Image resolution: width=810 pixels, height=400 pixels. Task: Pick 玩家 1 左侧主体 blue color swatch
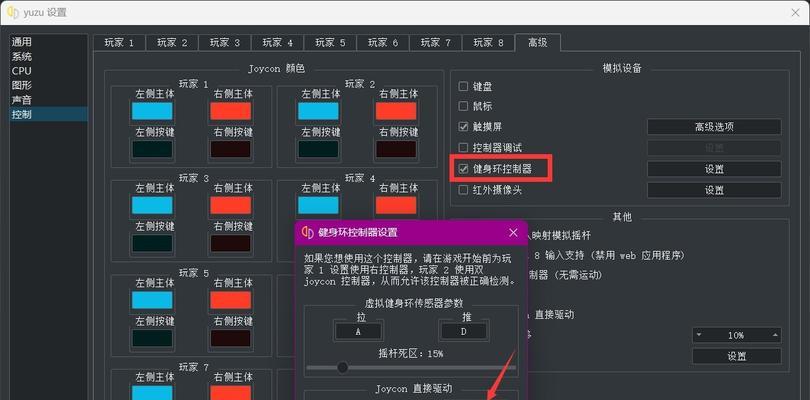(x=152, y=111)
